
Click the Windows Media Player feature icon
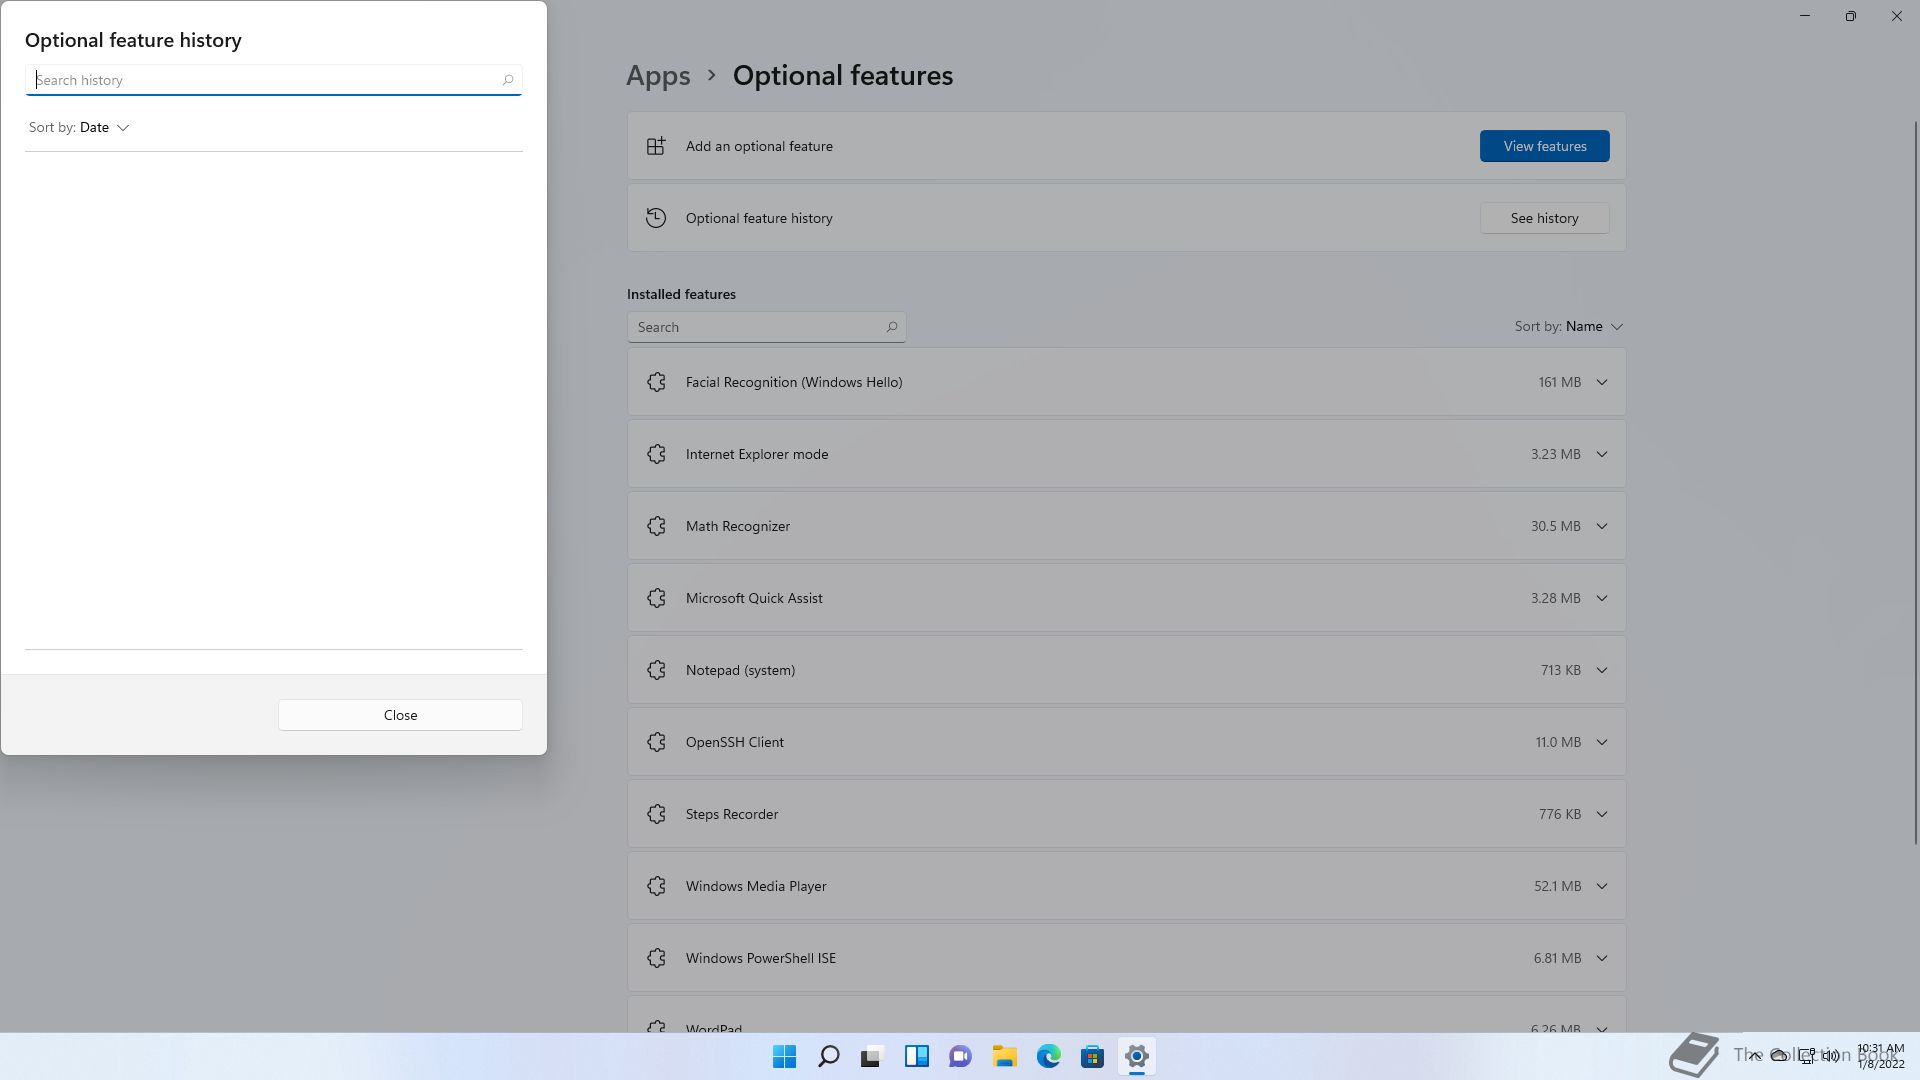pos(656,886)
